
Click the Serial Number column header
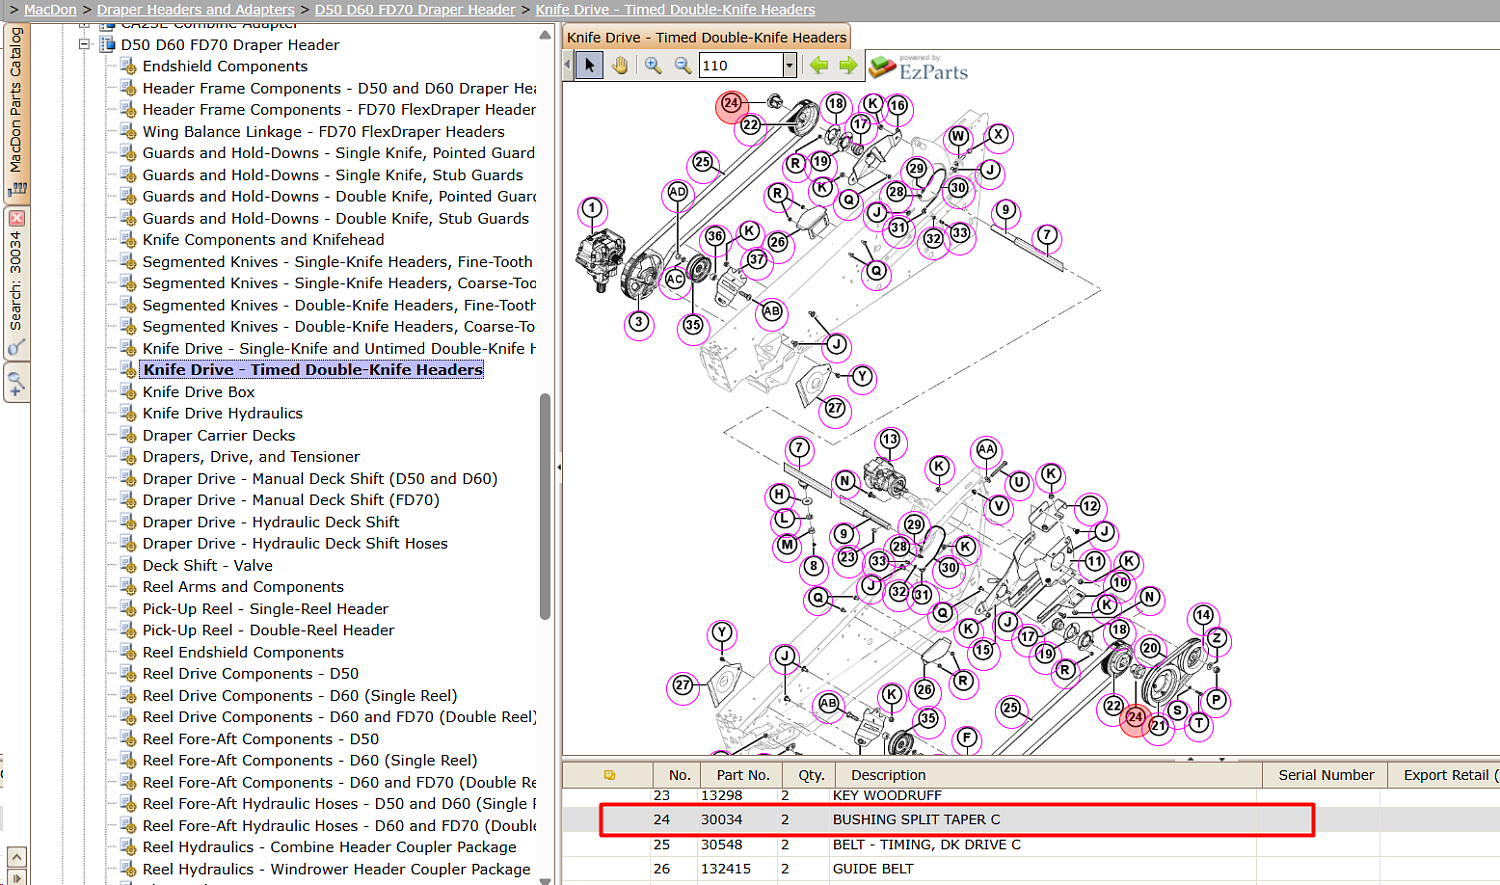pyautogui.click(x=1326, y=775)
